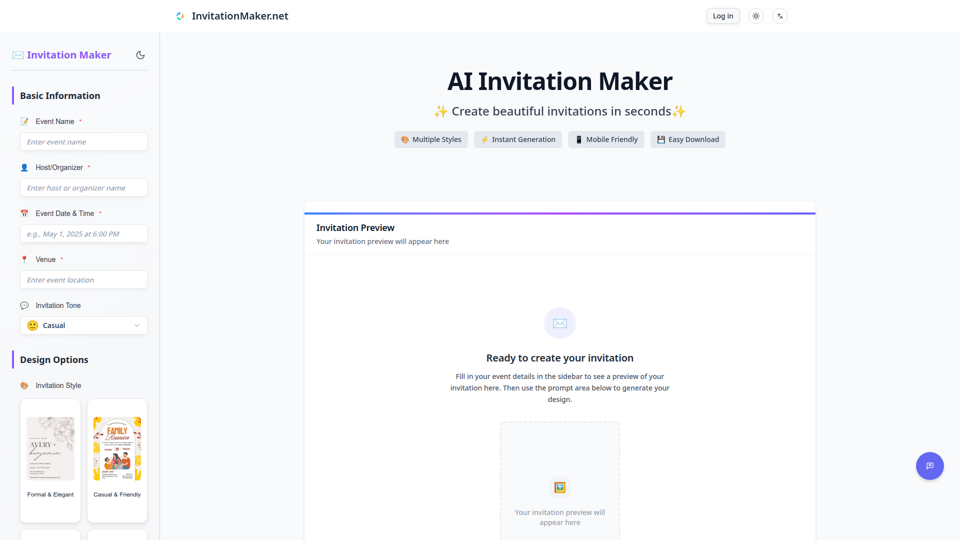This screenshot has height=540, width=960.
Task: Click the person icon beside Host/Organizer
Action: 24,168
